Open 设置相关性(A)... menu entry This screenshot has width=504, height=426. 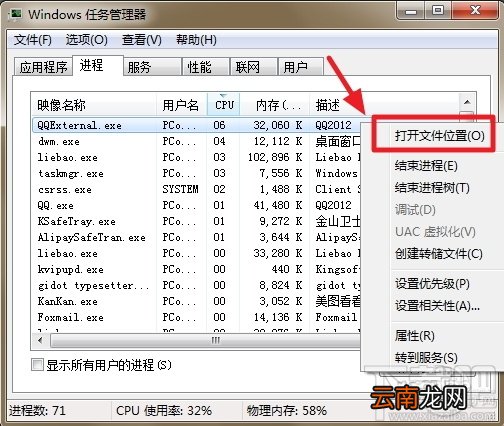pos(437,305)
